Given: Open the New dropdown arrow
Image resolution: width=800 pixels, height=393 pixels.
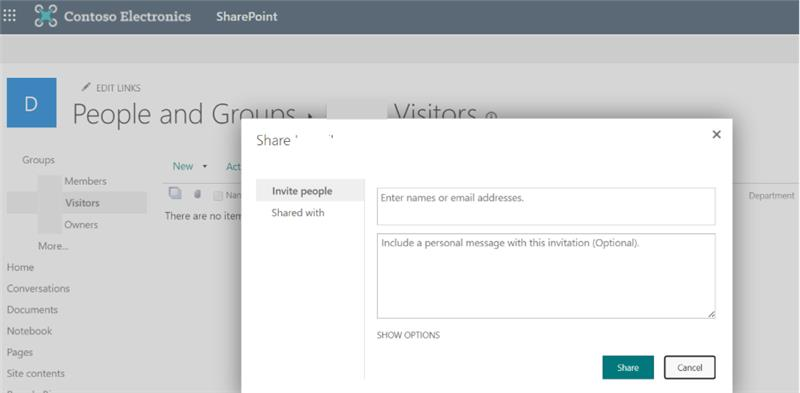Looking at the screenshot, I should [205, 166].
